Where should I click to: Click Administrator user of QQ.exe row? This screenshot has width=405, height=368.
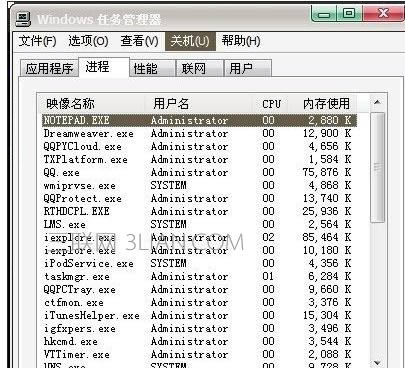189,172
